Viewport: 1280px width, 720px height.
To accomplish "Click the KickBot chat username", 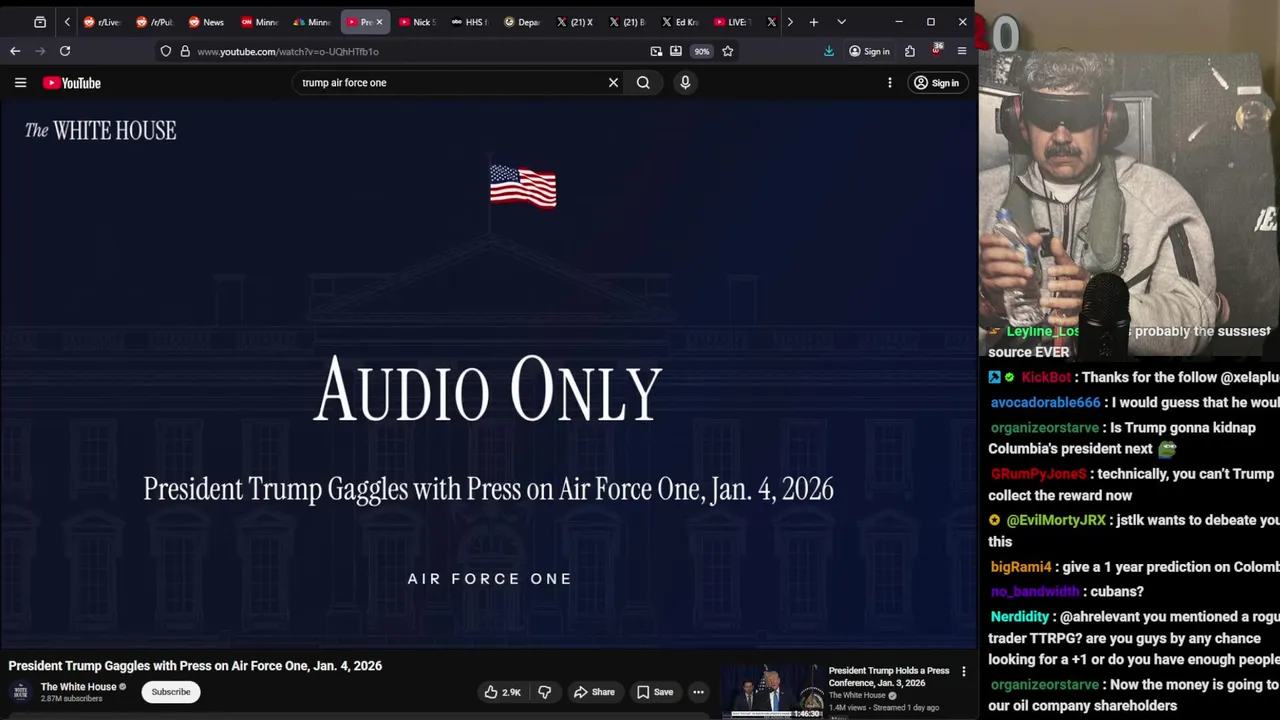I will 1046,377.
